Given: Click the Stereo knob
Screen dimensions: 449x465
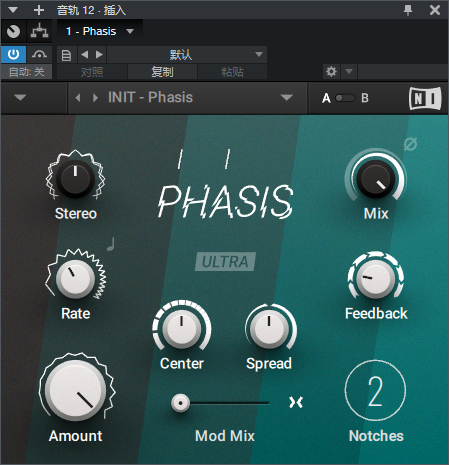Looking at the screenshot, I should click(75, 178).
